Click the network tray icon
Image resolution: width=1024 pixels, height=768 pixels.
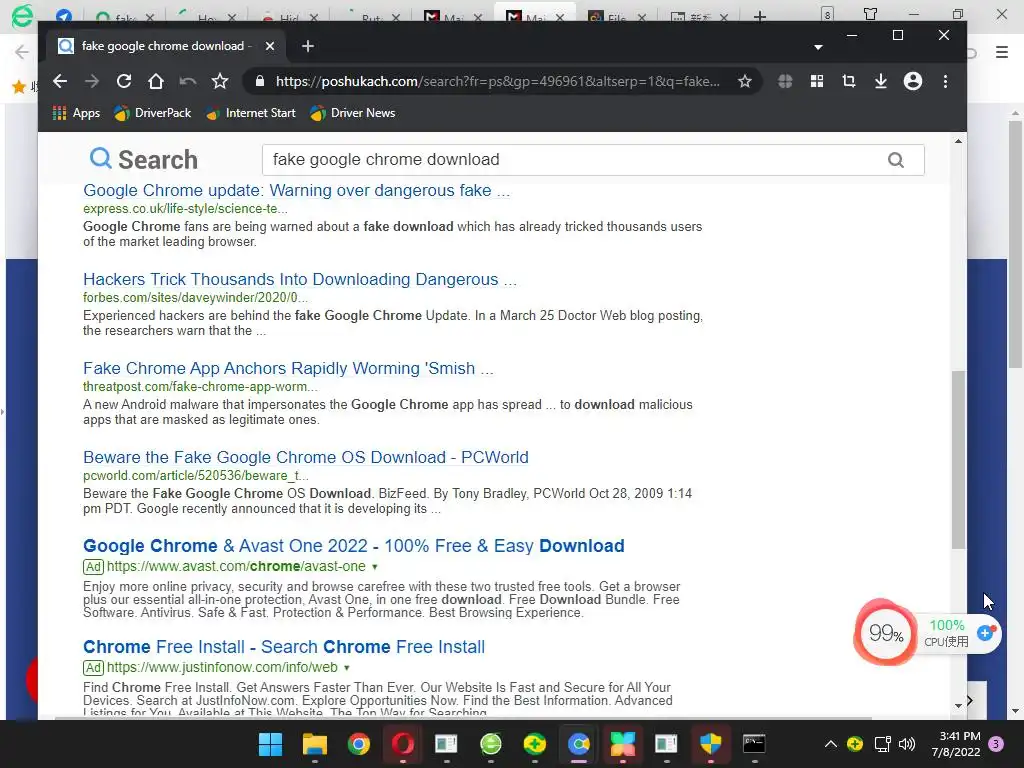882,744
